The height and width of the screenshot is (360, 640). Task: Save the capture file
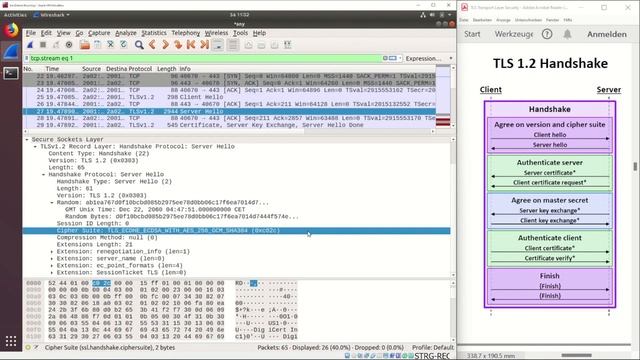(98, 45)
